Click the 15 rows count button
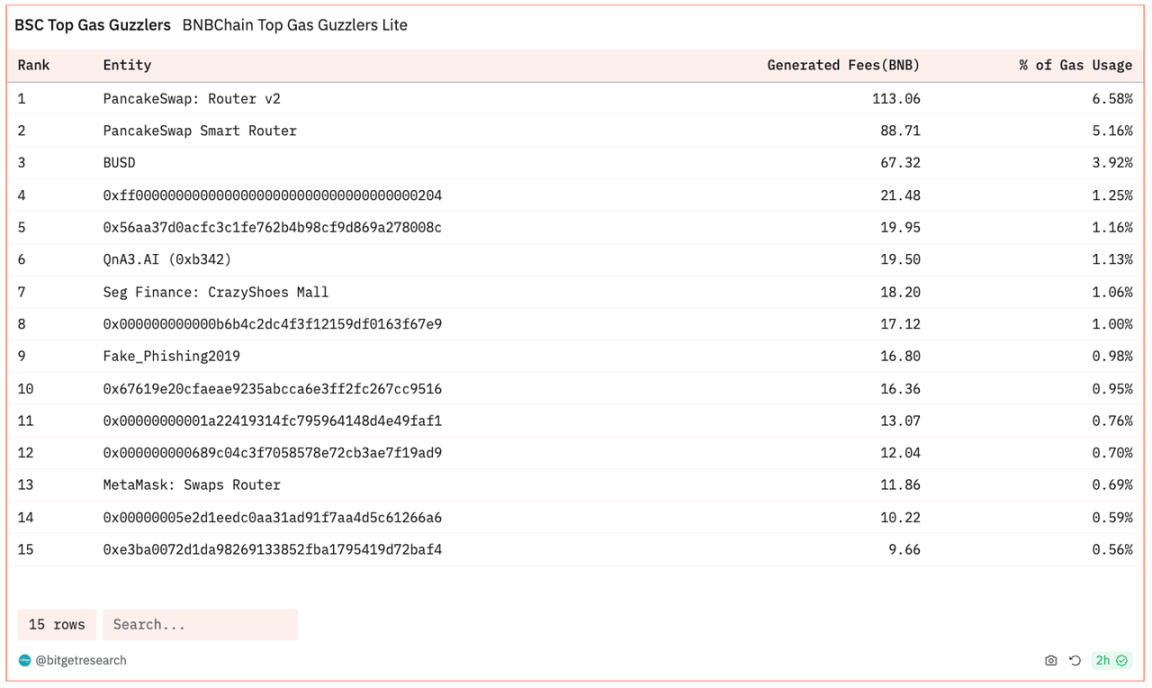 [x=57, y=624]
